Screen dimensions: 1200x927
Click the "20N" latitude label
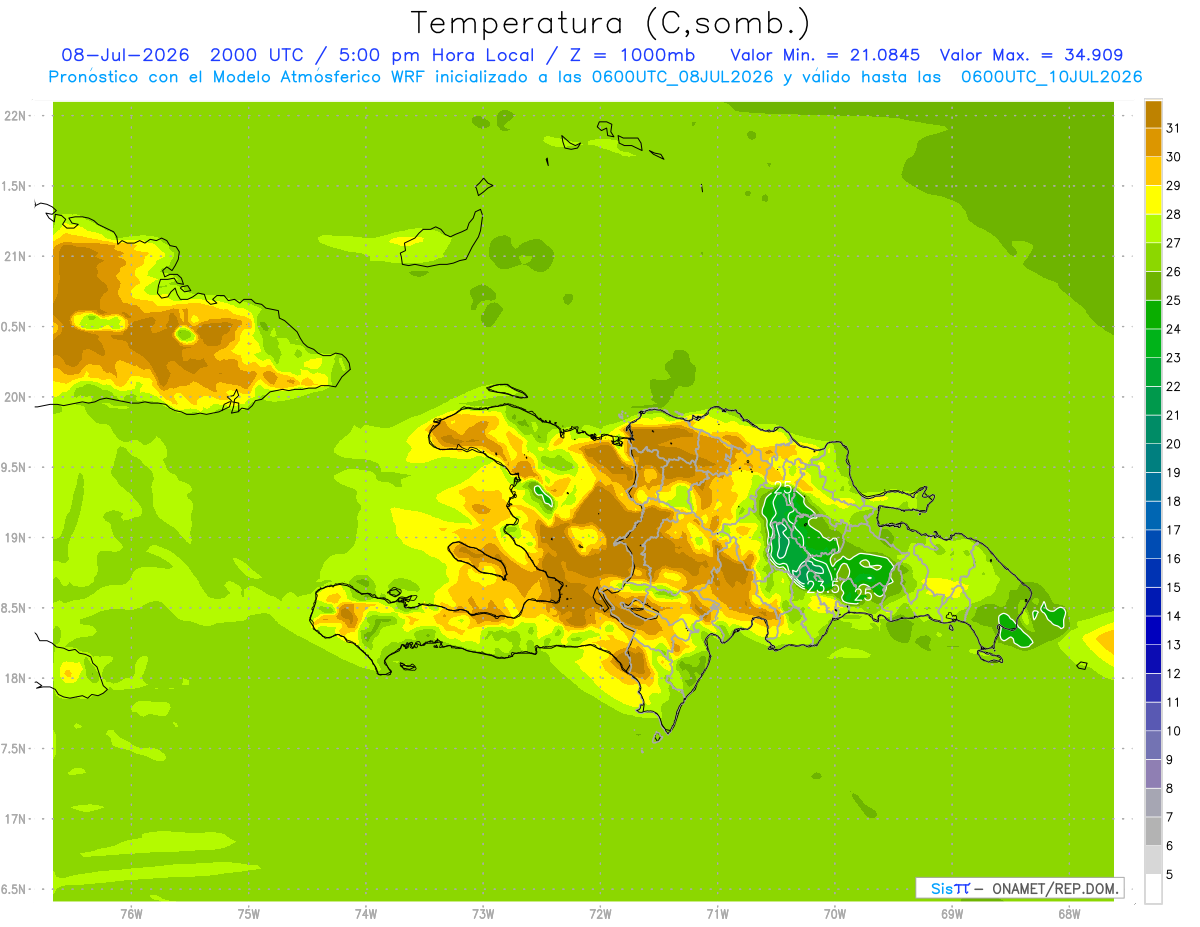[x=14, y=397]
